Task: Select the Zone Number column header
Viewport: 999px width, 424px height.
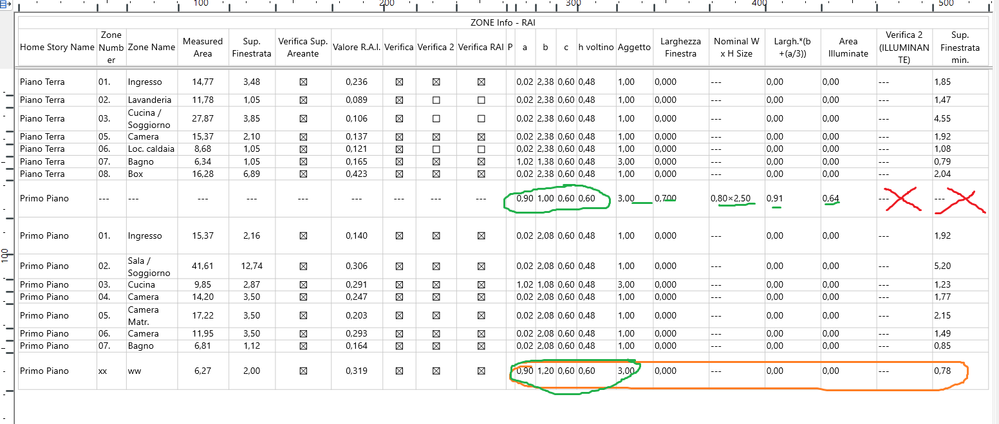Action: (x=111, y=47)
